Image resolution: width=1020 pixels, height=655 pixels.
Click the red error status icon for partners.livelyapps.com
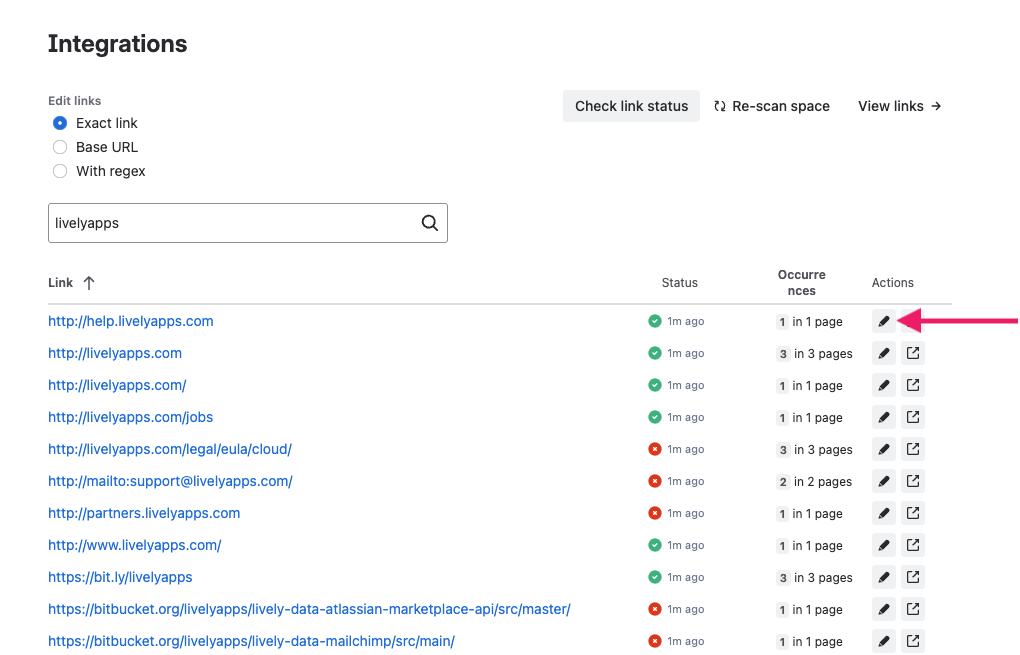pyautogui.click(x=654, y=513)
